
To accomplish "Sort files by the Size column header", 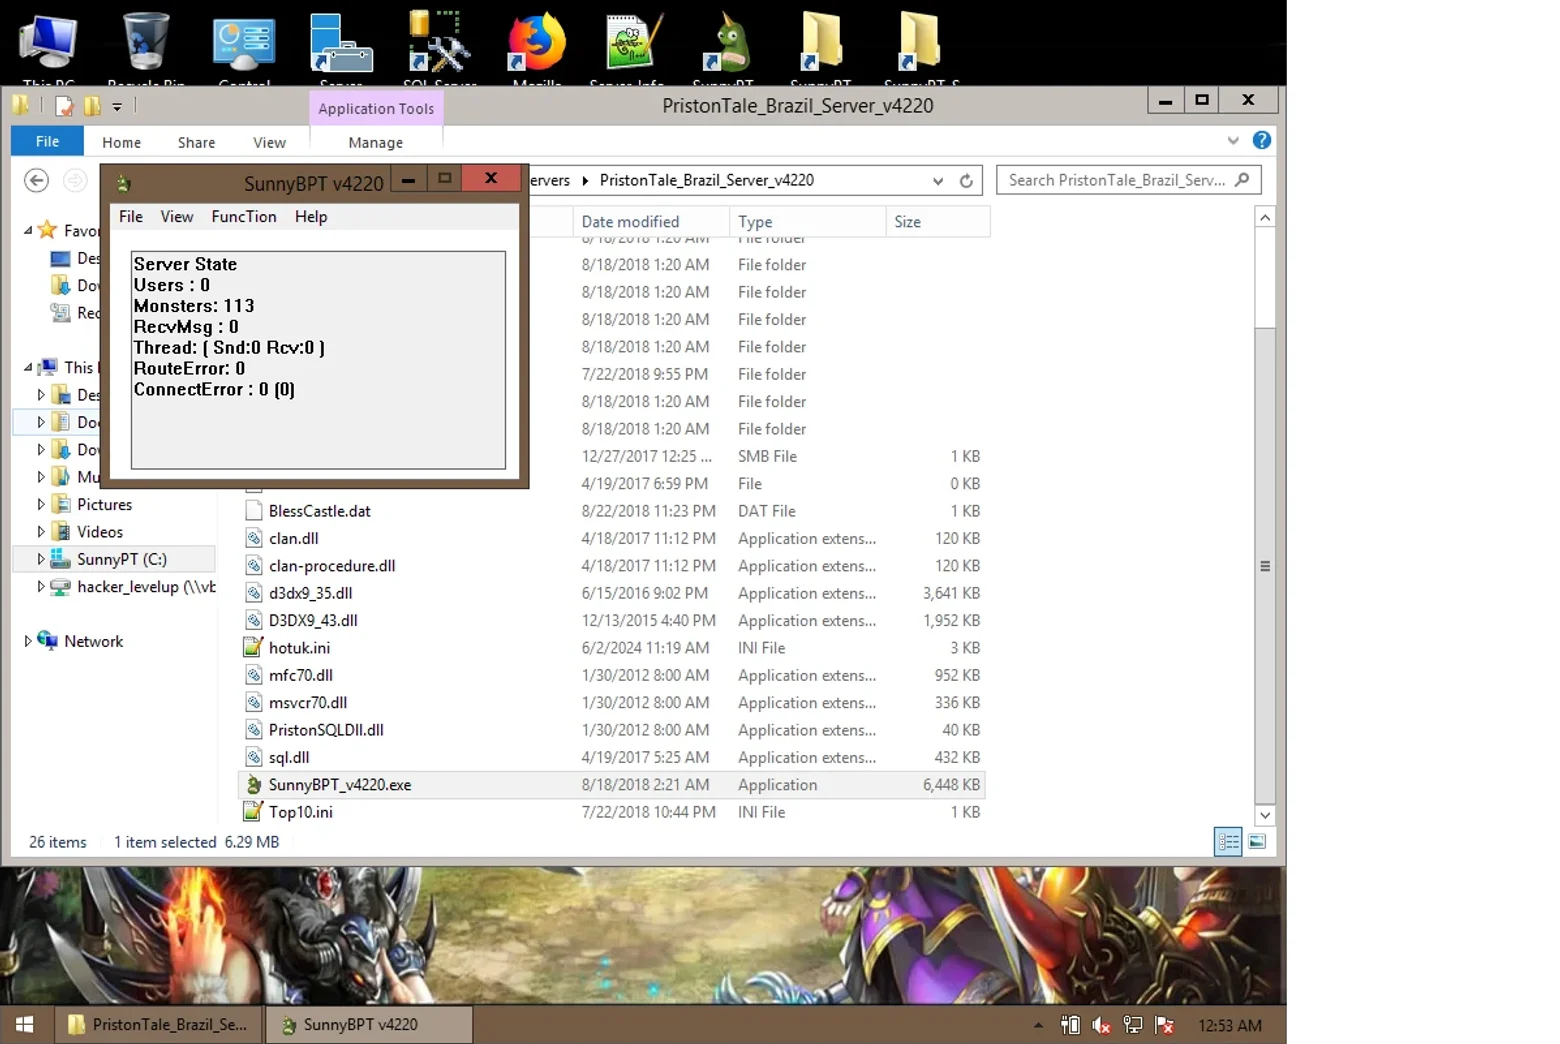I will 937,222.
